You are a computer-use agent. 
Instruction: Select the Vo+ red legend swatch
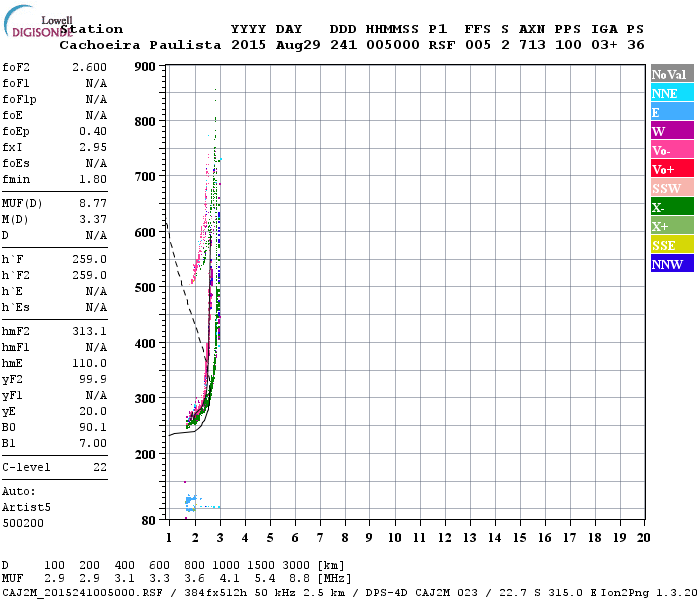click(672, 169)
